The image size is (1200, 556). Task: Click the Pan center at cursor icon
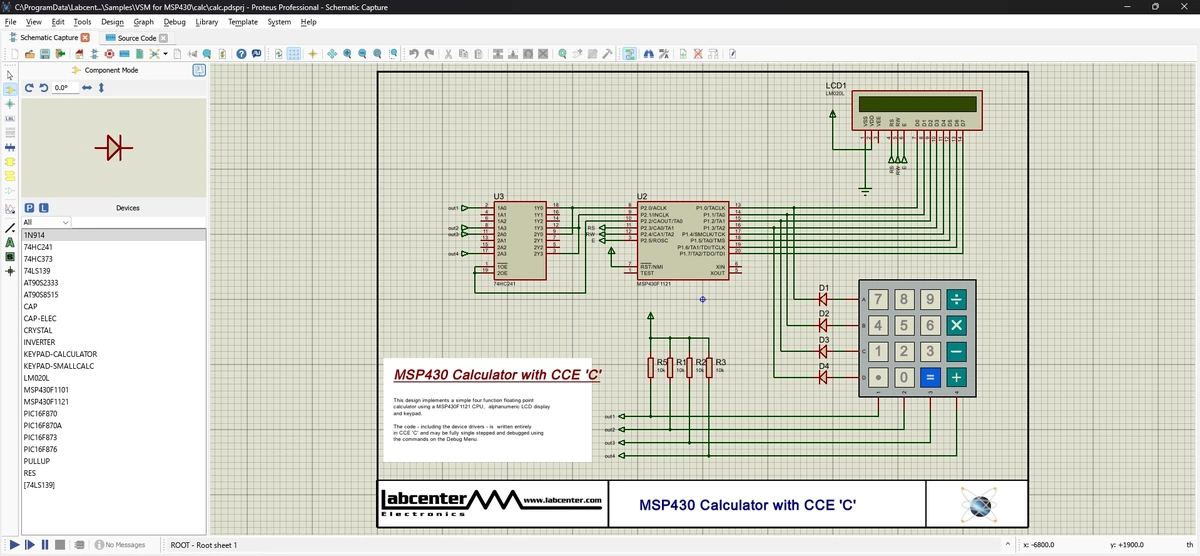coord(332,53)
